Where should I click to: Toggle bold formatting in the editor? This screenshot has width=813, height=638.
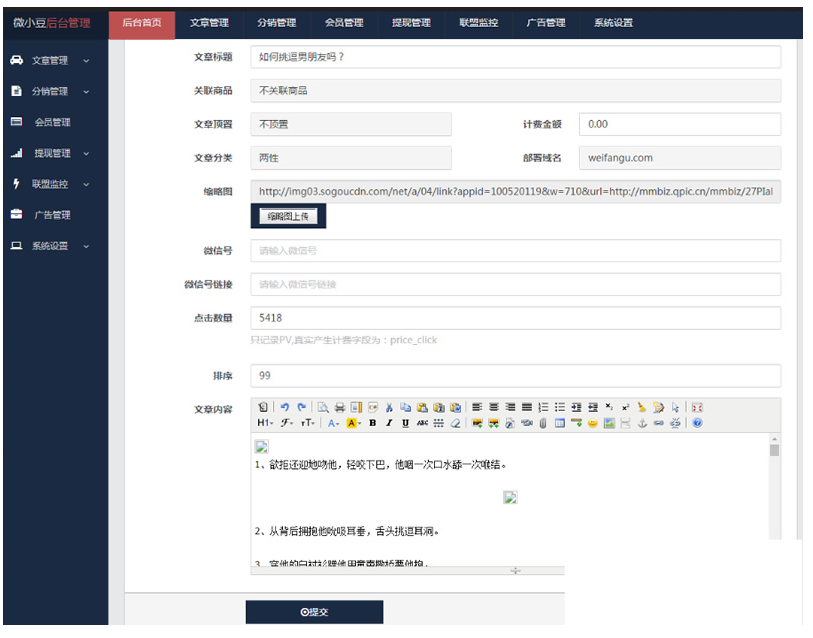click(372, 423)
